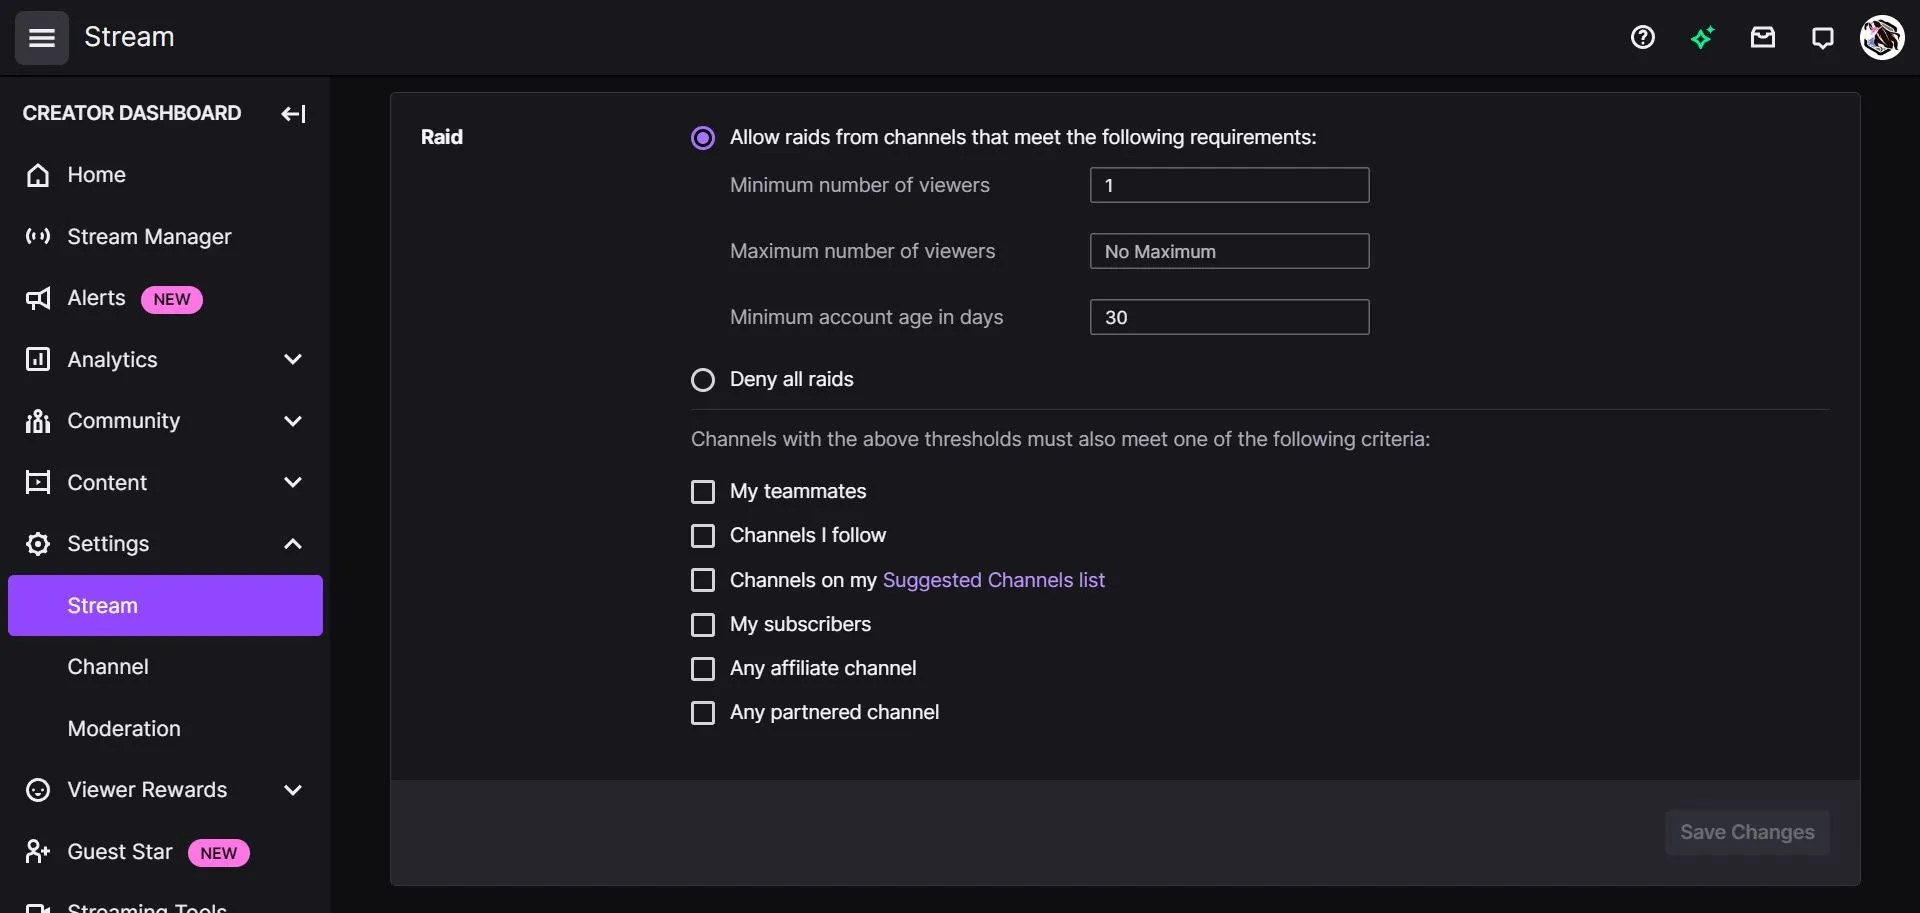
Task: Open the Help menu icon
Action: [x=1643, y=37]
